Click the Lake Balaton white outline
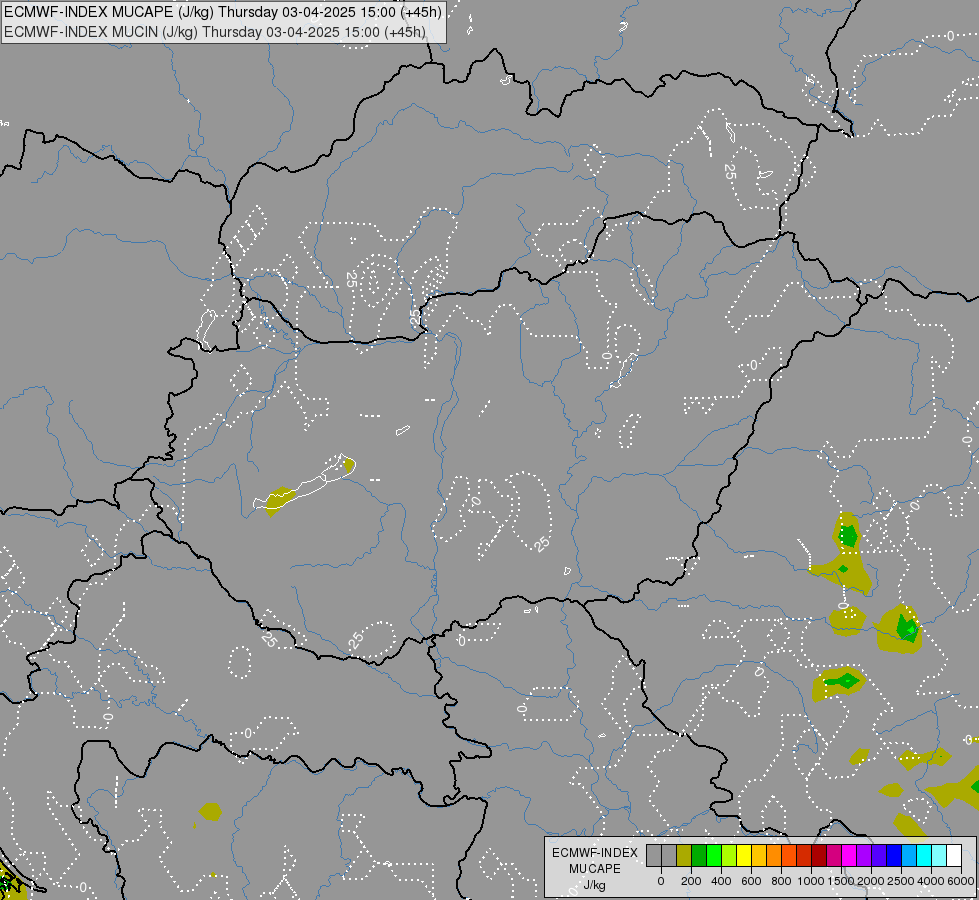Image resolution: width=979 pixels, height=900 pixels. point(303,483)
